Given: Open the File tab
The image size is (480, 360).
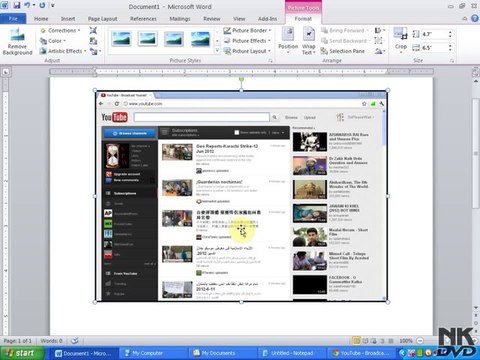Looking at the screenshot, I should [13, 19].
